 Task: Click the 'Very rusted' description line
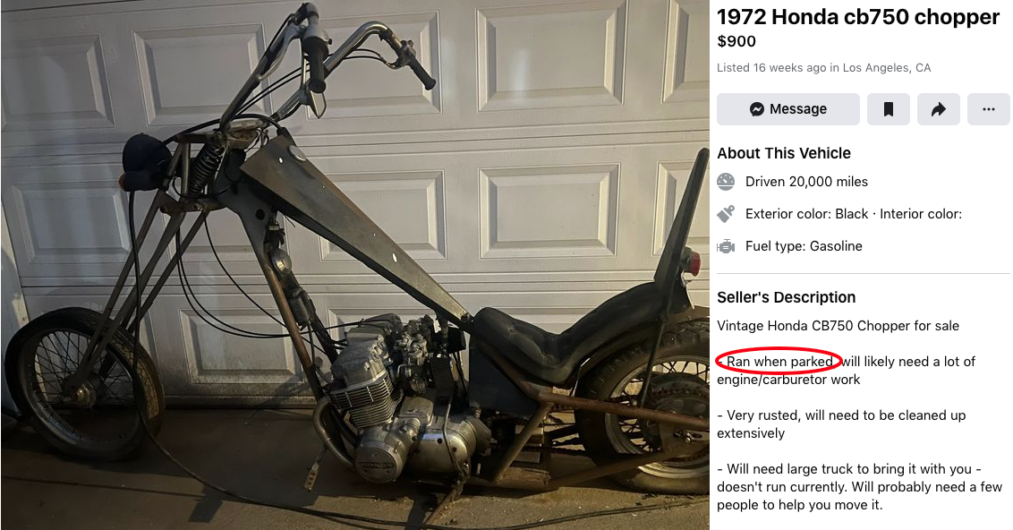point(841,424)
